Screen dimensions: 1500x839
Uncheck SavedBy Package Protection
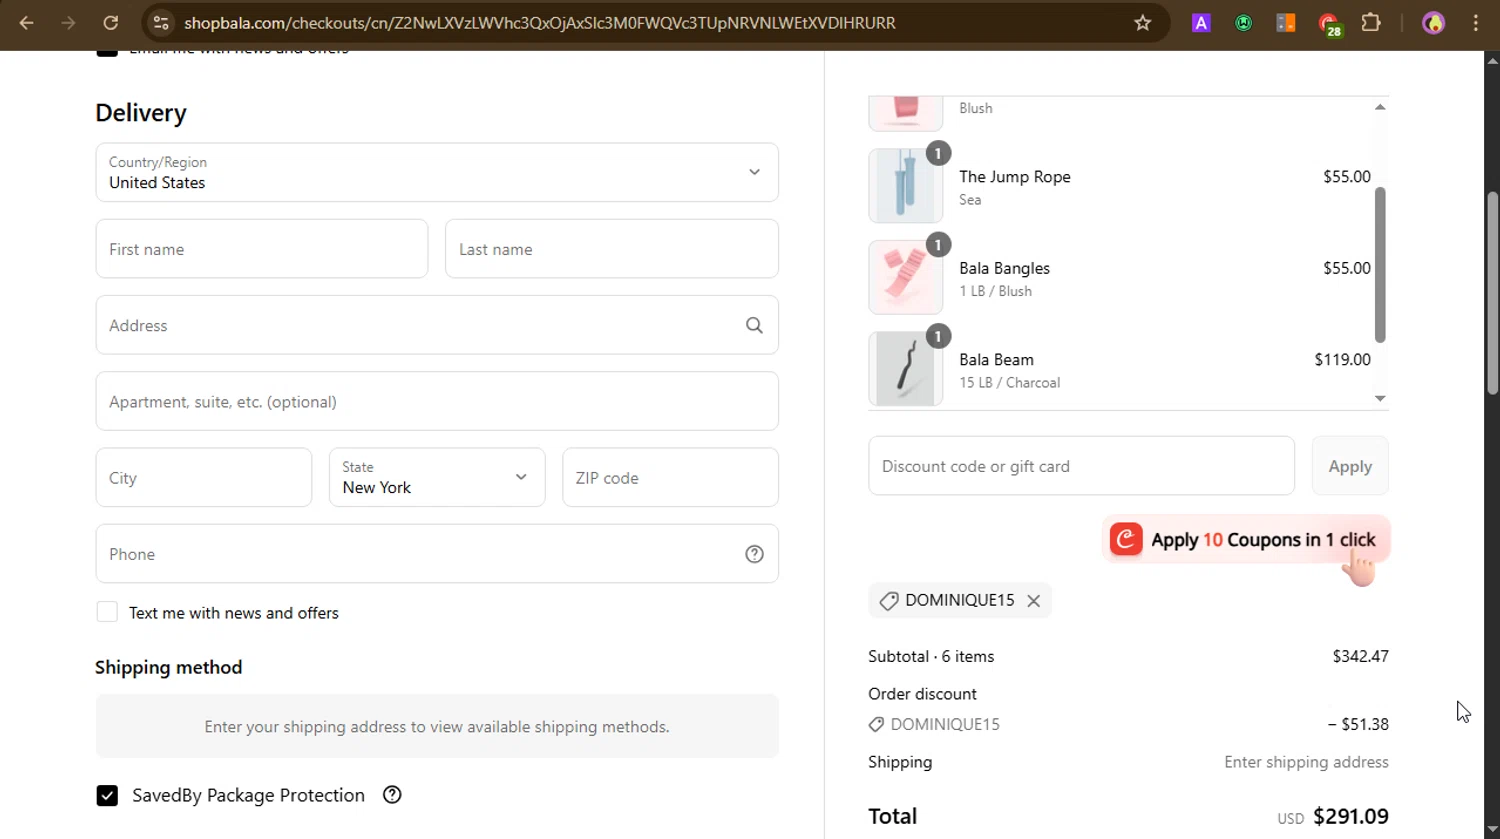pyautogui.click(x=107, y=795)
